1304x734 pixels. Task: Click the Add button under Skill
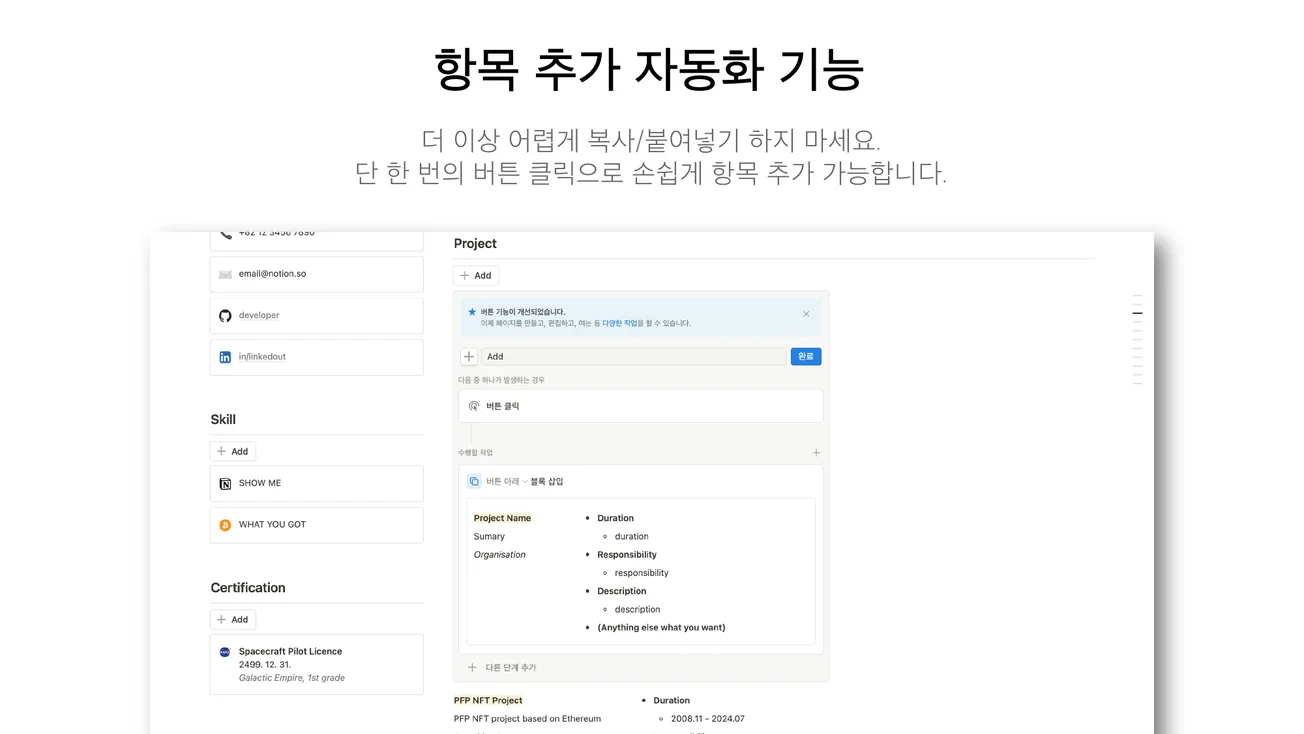click(233, 451)
